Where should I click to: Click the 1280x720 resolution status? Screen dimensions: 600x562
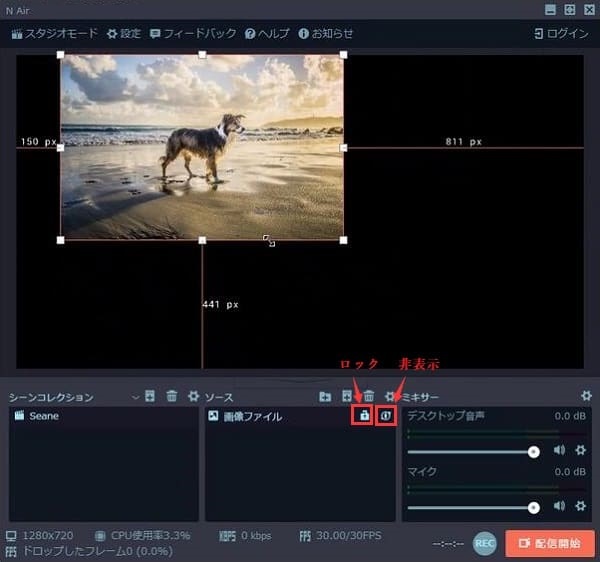(x=48, y=536)
